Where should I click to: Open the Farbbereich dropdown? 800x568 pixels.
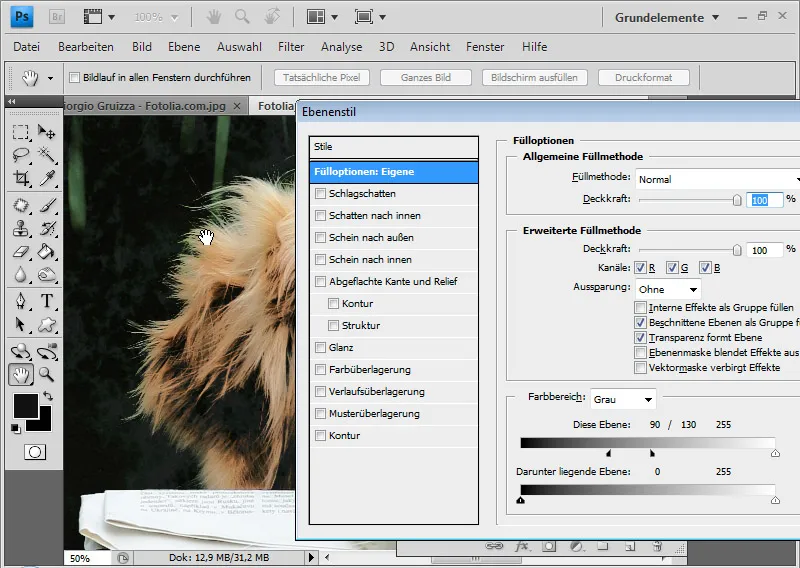(623, 399)
